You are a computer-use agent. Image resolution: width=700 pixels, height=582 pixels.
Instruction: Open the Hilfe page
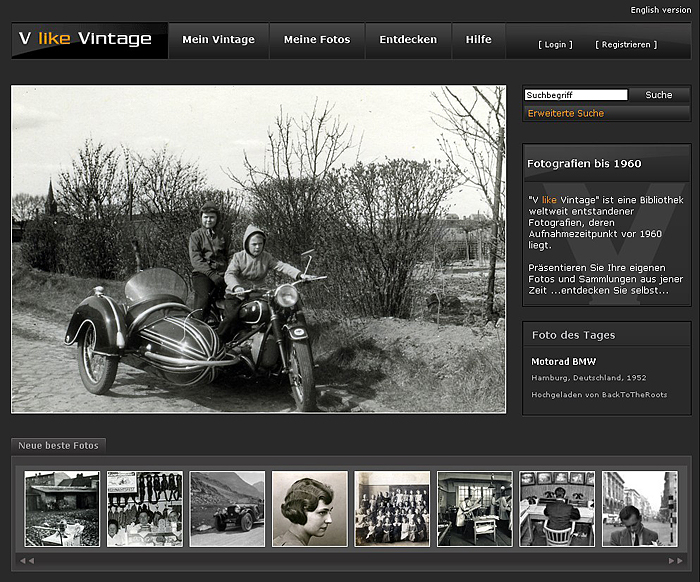coord(478,40)
